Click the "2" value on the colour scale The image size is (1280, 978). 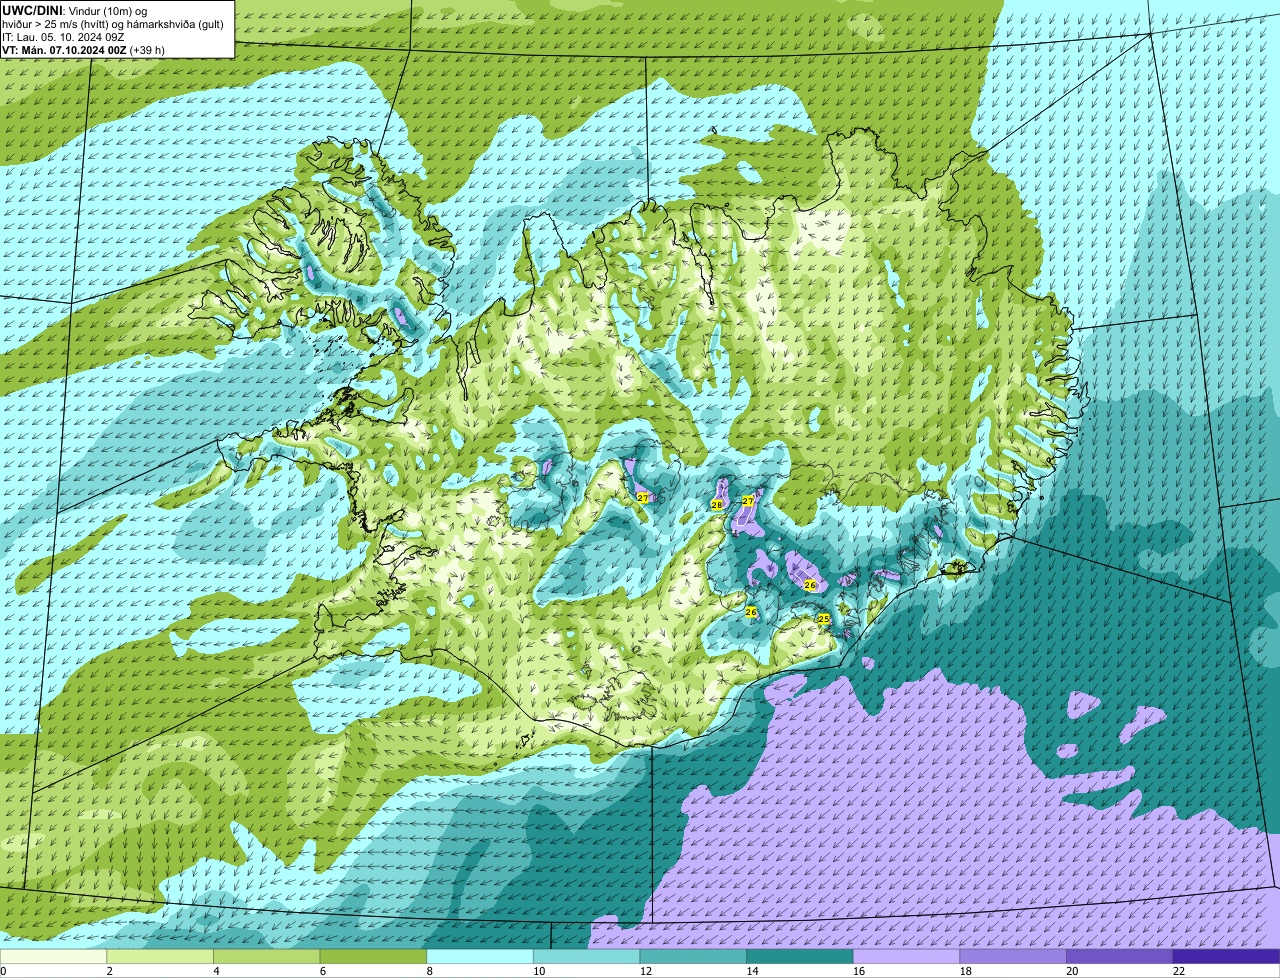(109, 971)
